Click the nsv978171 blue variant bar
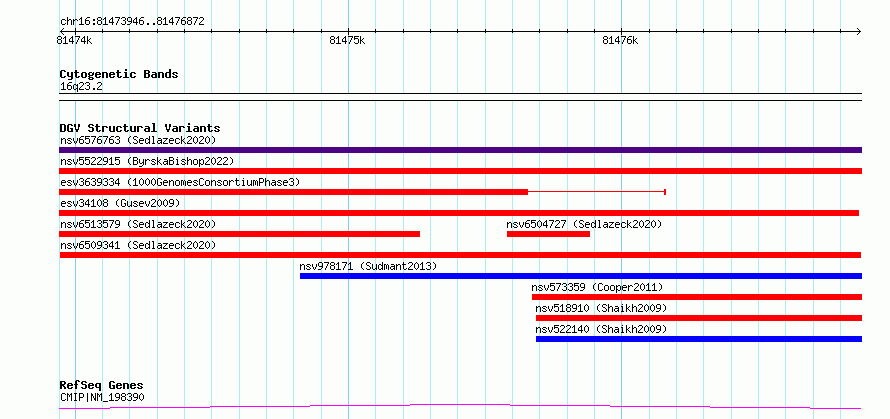Screen dimensions: 890x419 [x=581, y=276]
